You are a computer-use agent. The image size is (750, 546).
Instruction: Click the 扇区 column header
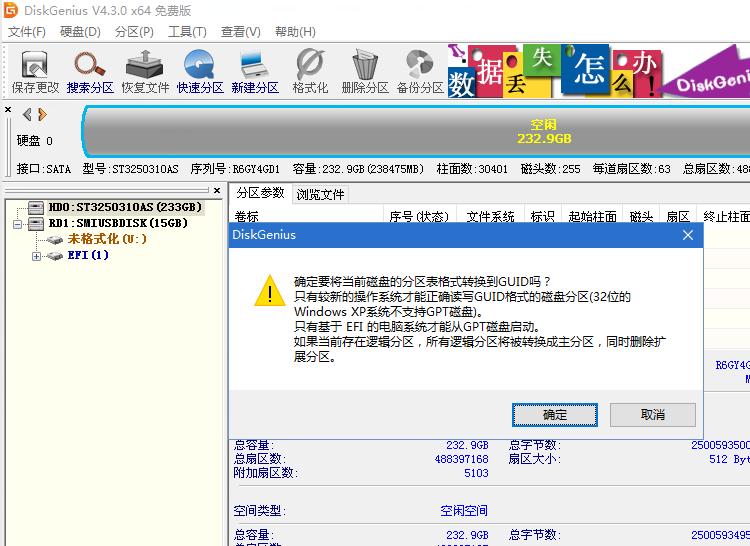click(x=678, y=216)
